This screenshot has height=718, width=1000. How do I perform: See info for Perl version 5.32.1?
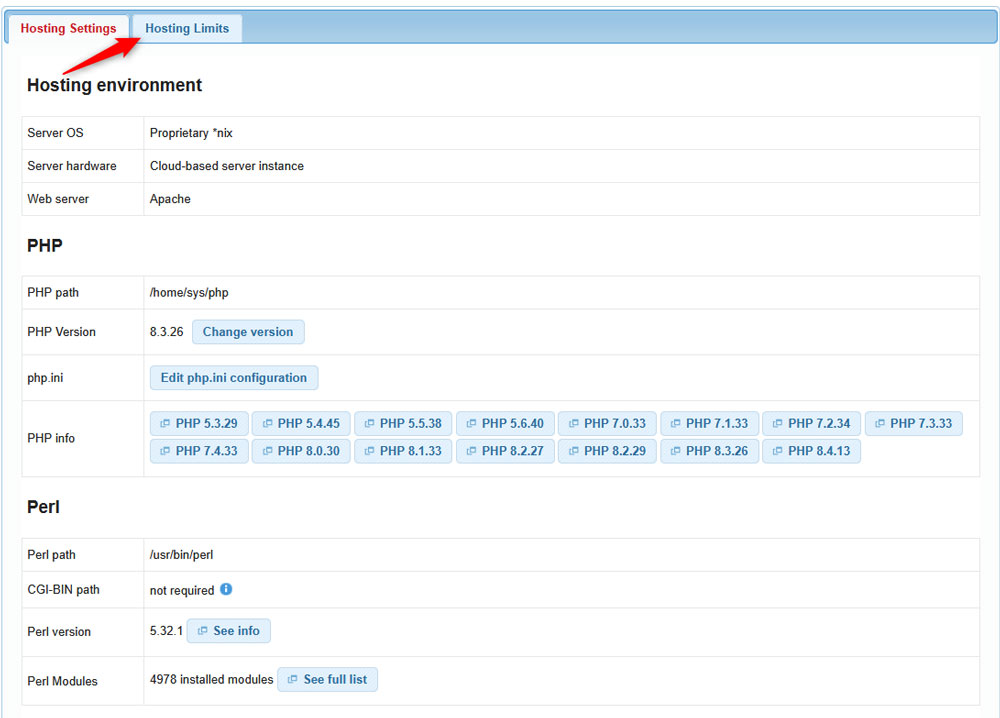click(228, 630)
